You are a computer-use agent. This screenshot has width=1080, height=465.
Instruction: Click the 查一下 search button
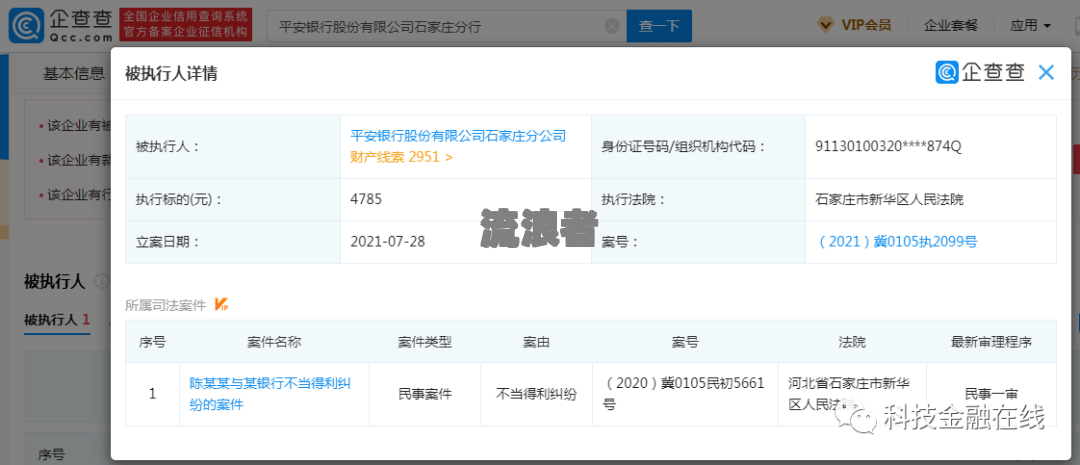(x=659, y=27)
